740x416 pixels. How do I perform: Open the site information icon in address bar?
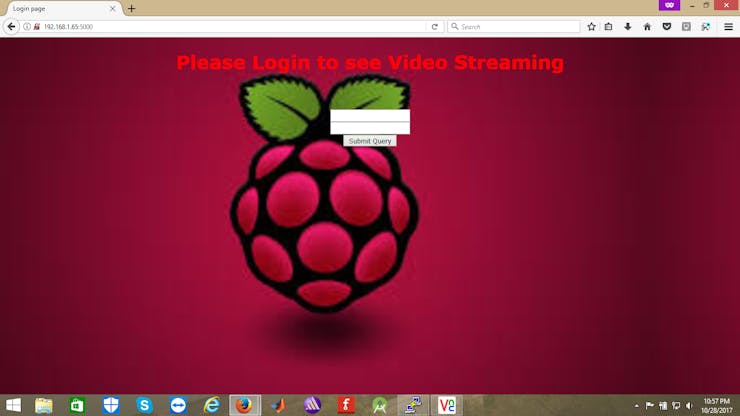click(x=27, y=27)
